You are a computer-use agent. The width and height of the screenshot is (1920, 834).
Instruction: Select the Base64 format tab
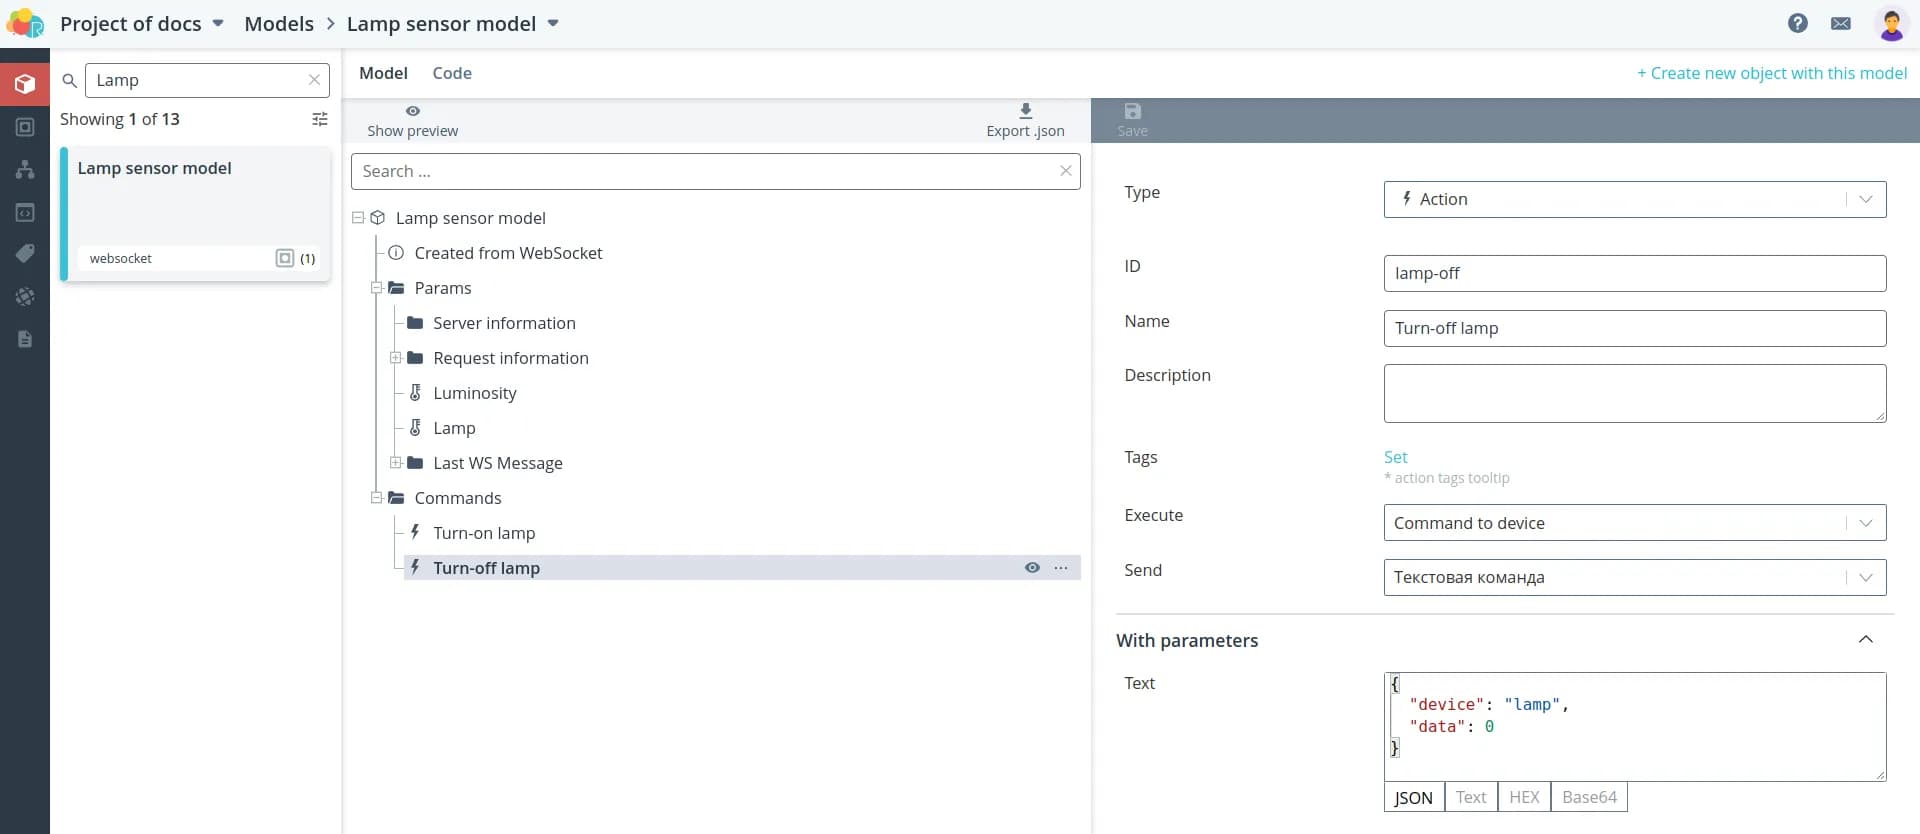pos(1589,797)
